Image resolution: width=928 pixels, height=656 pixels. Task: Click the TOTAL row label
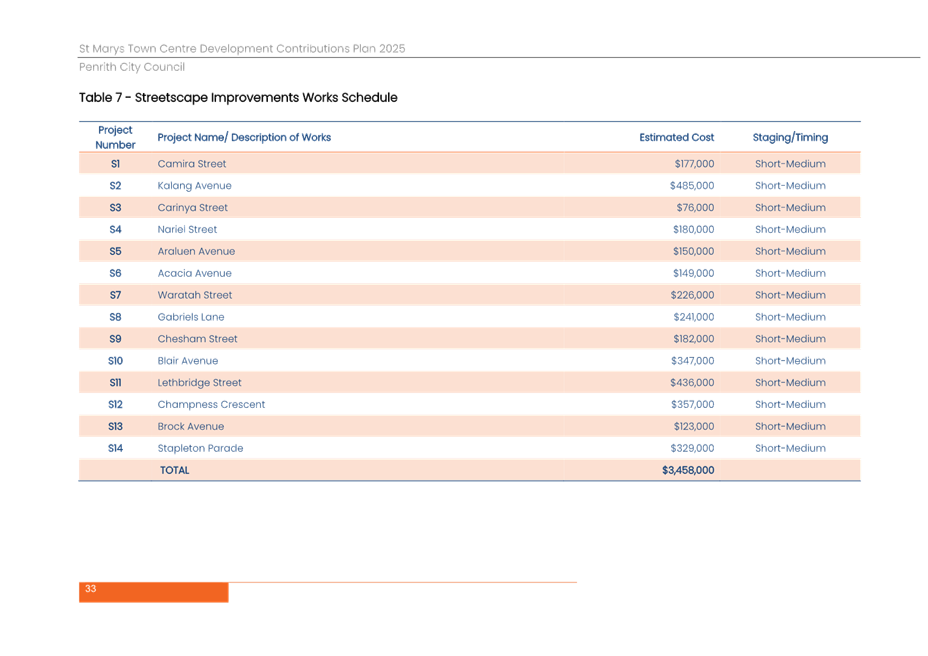[x=174, y=470]
